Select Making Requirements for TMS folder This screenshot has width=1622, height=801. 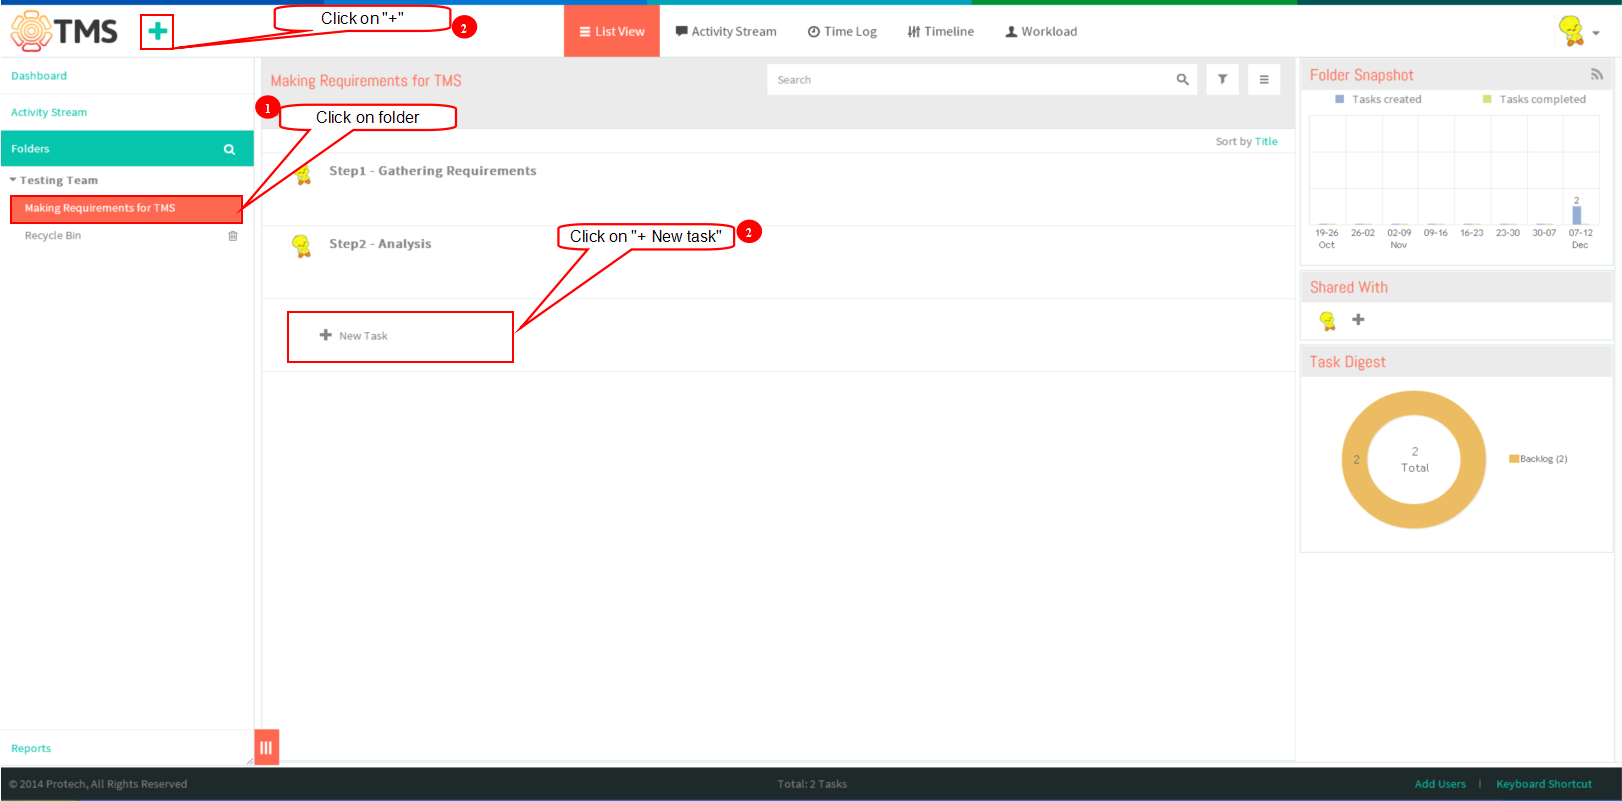click(x=126, y=208)
